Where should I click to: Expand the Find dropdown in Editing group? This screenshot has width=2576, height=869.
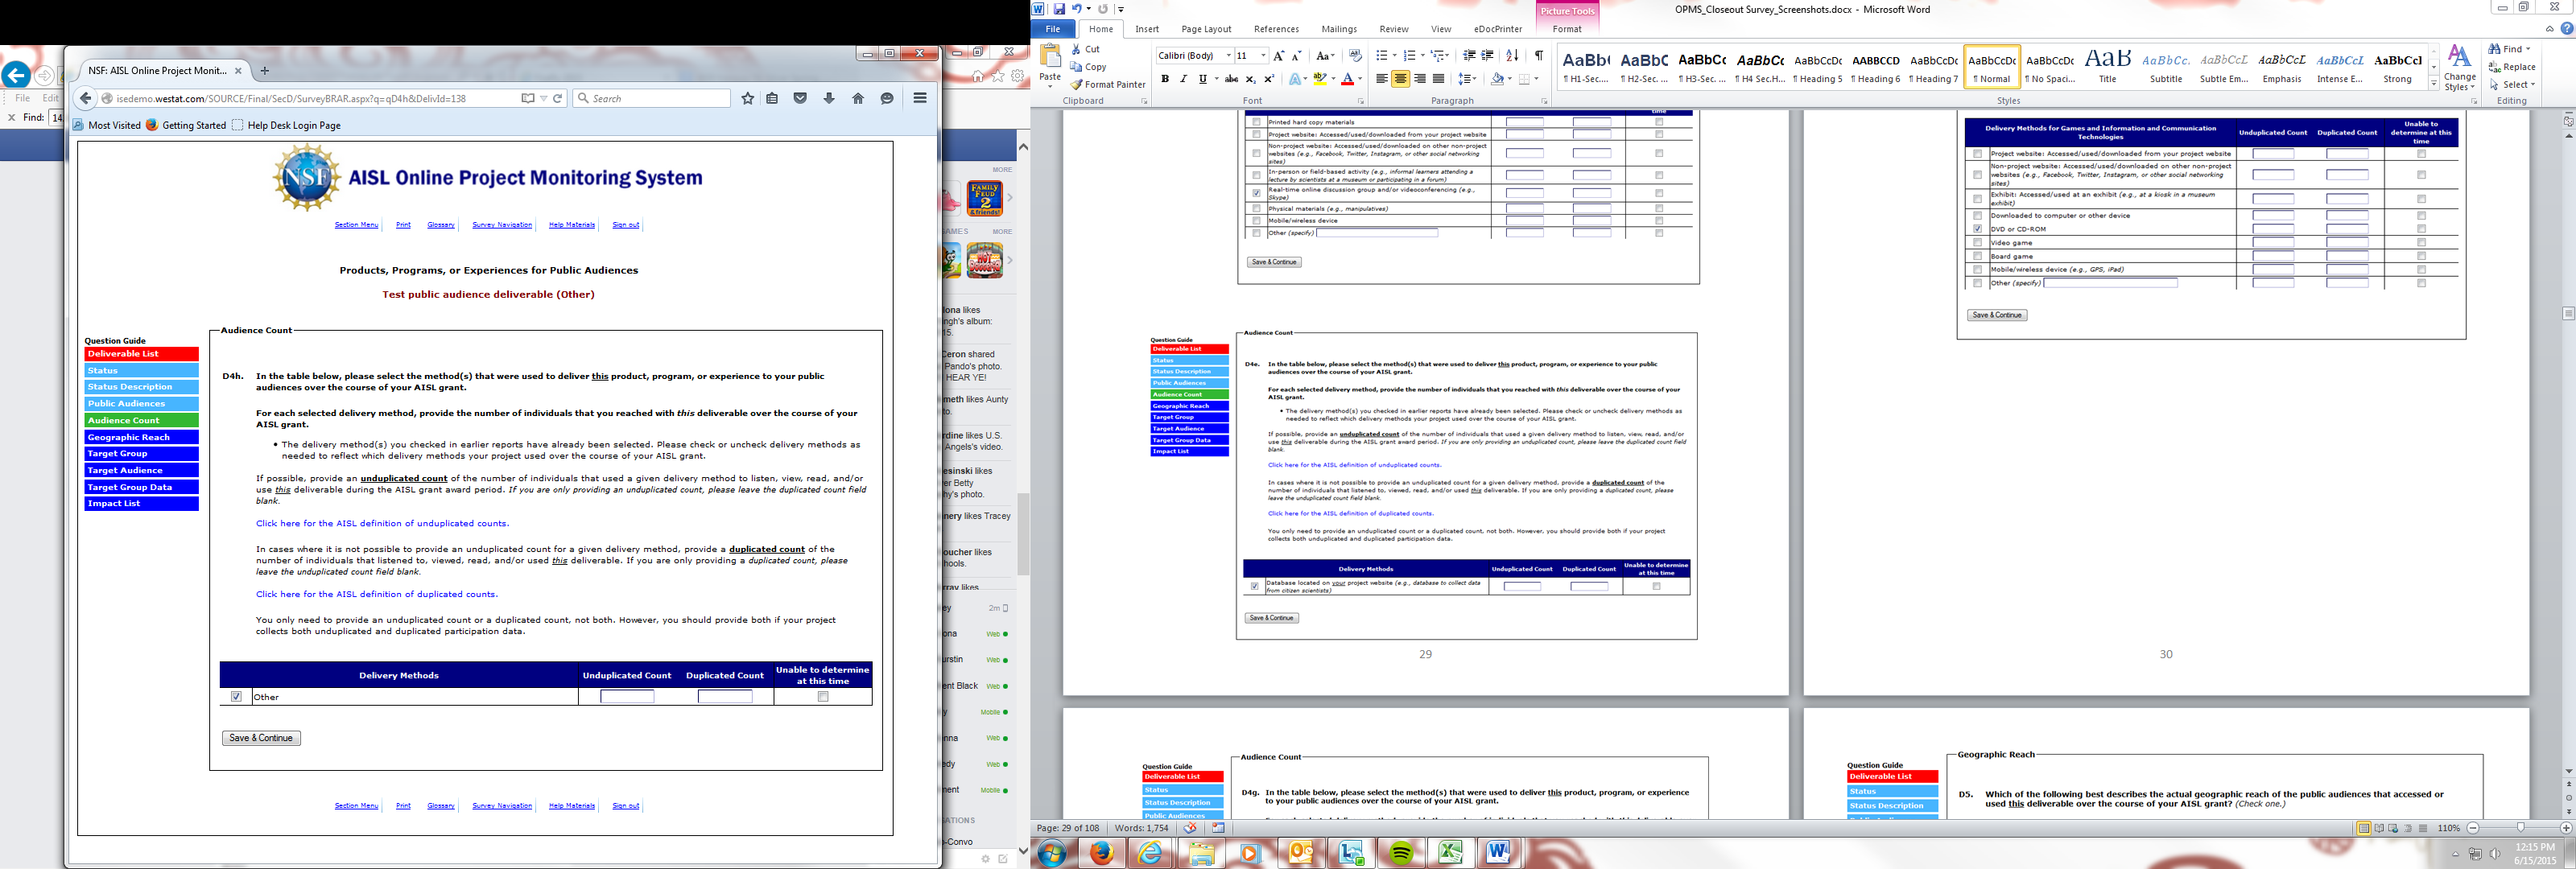pos(2528,49)
